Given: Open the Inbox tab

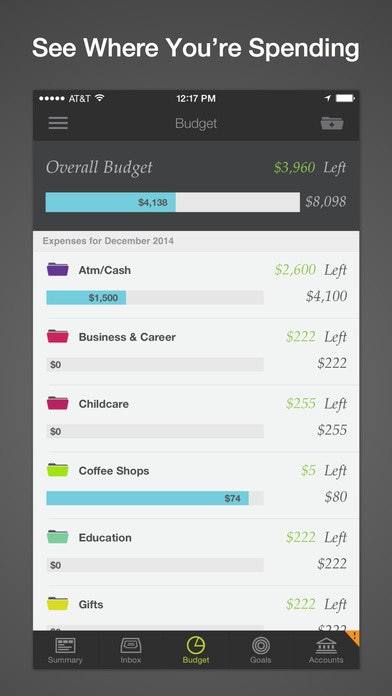Looking at the screenshot, I should (131, 650).
